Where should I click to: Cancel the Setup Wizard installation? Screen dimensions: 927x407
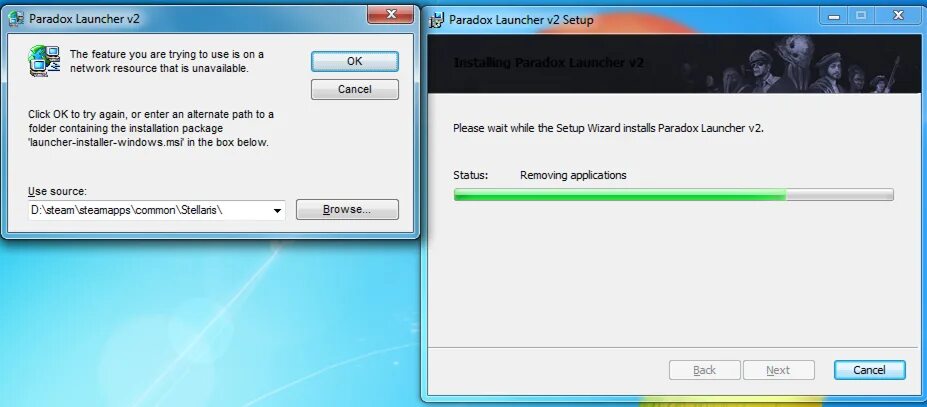870,370
